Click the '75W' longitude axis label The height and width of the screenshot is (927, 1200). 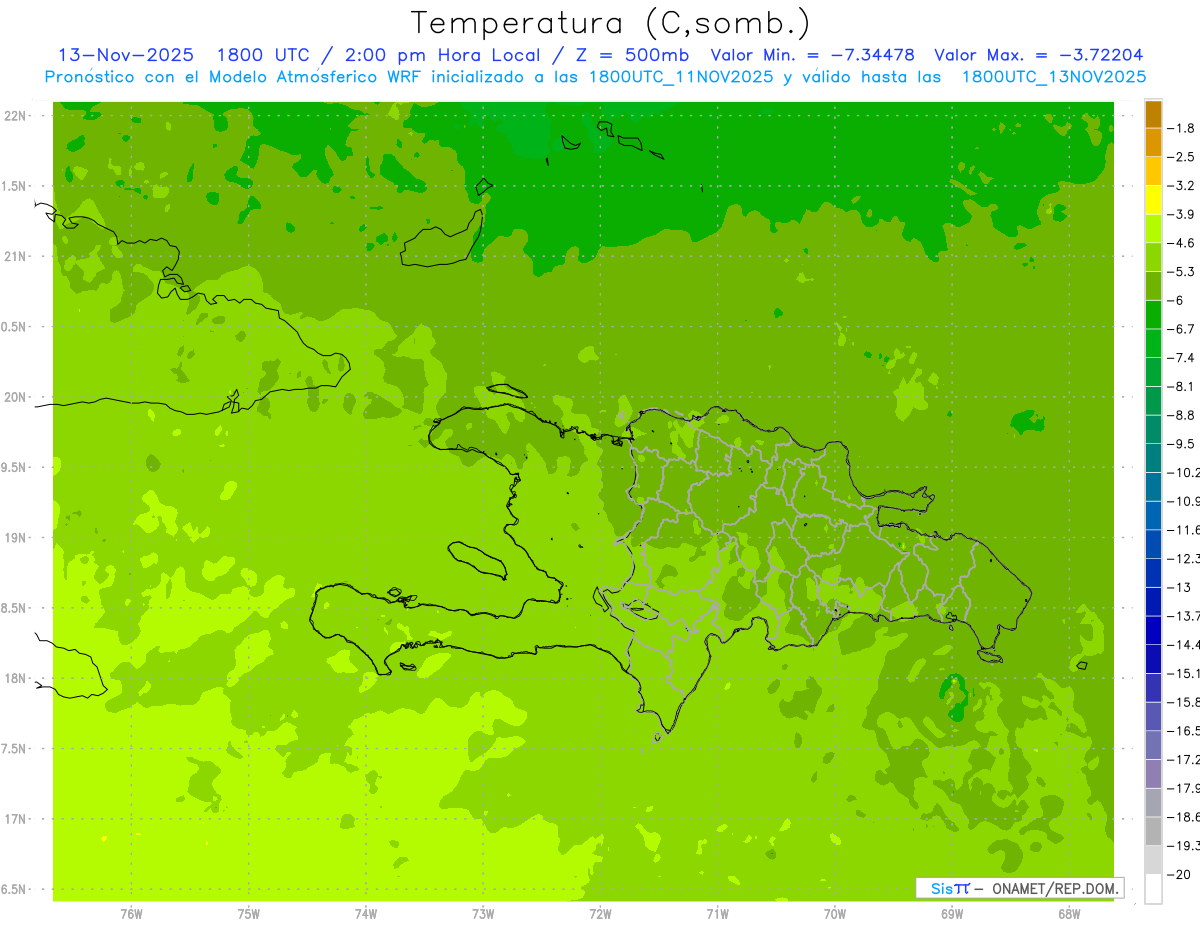pos(249,914)
